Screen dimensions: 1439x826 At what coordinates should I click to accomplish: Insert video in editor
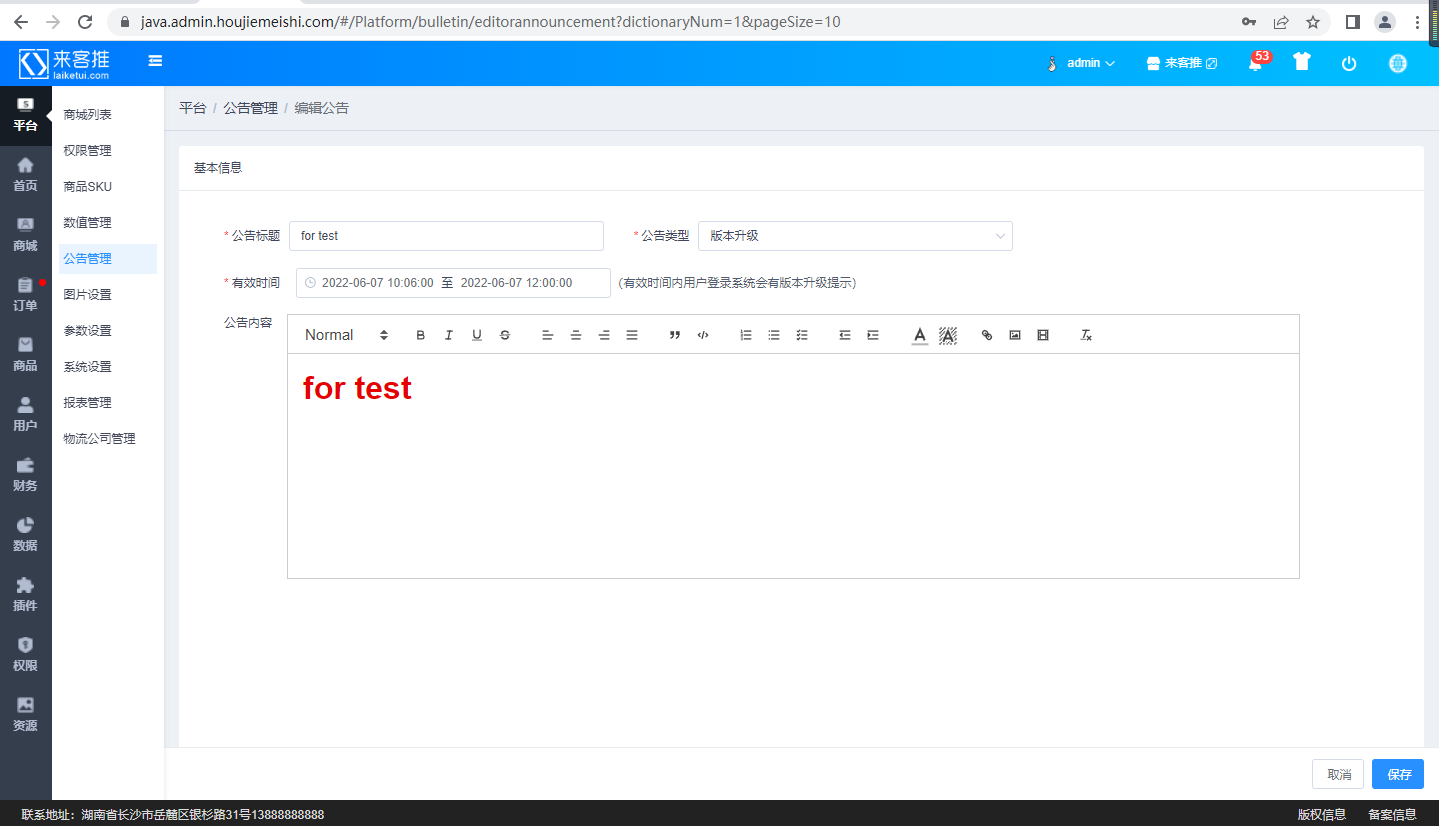pyautogui.click(x=1043, y=335)
